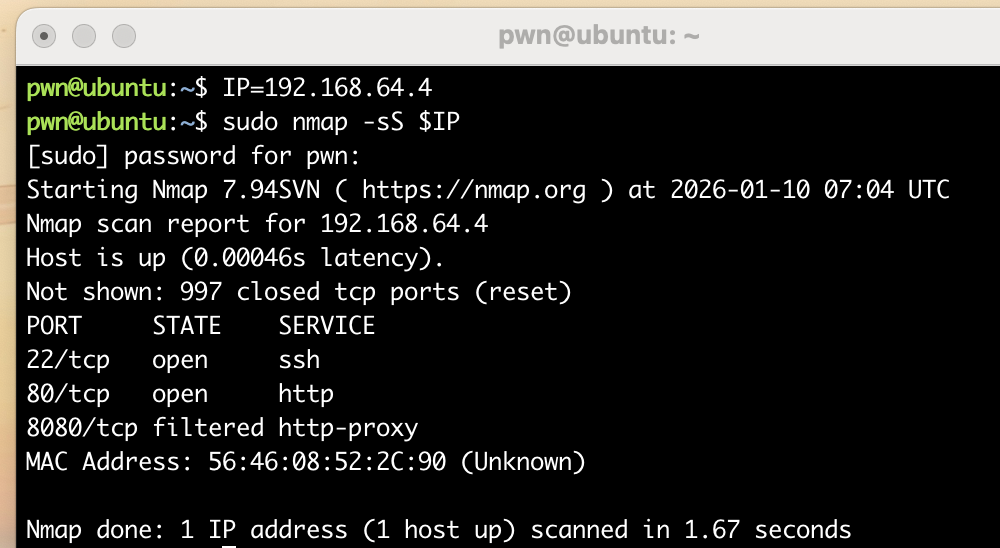Click the 22/tcp port entry
The image size is (1000, 548).
[68, 360]
